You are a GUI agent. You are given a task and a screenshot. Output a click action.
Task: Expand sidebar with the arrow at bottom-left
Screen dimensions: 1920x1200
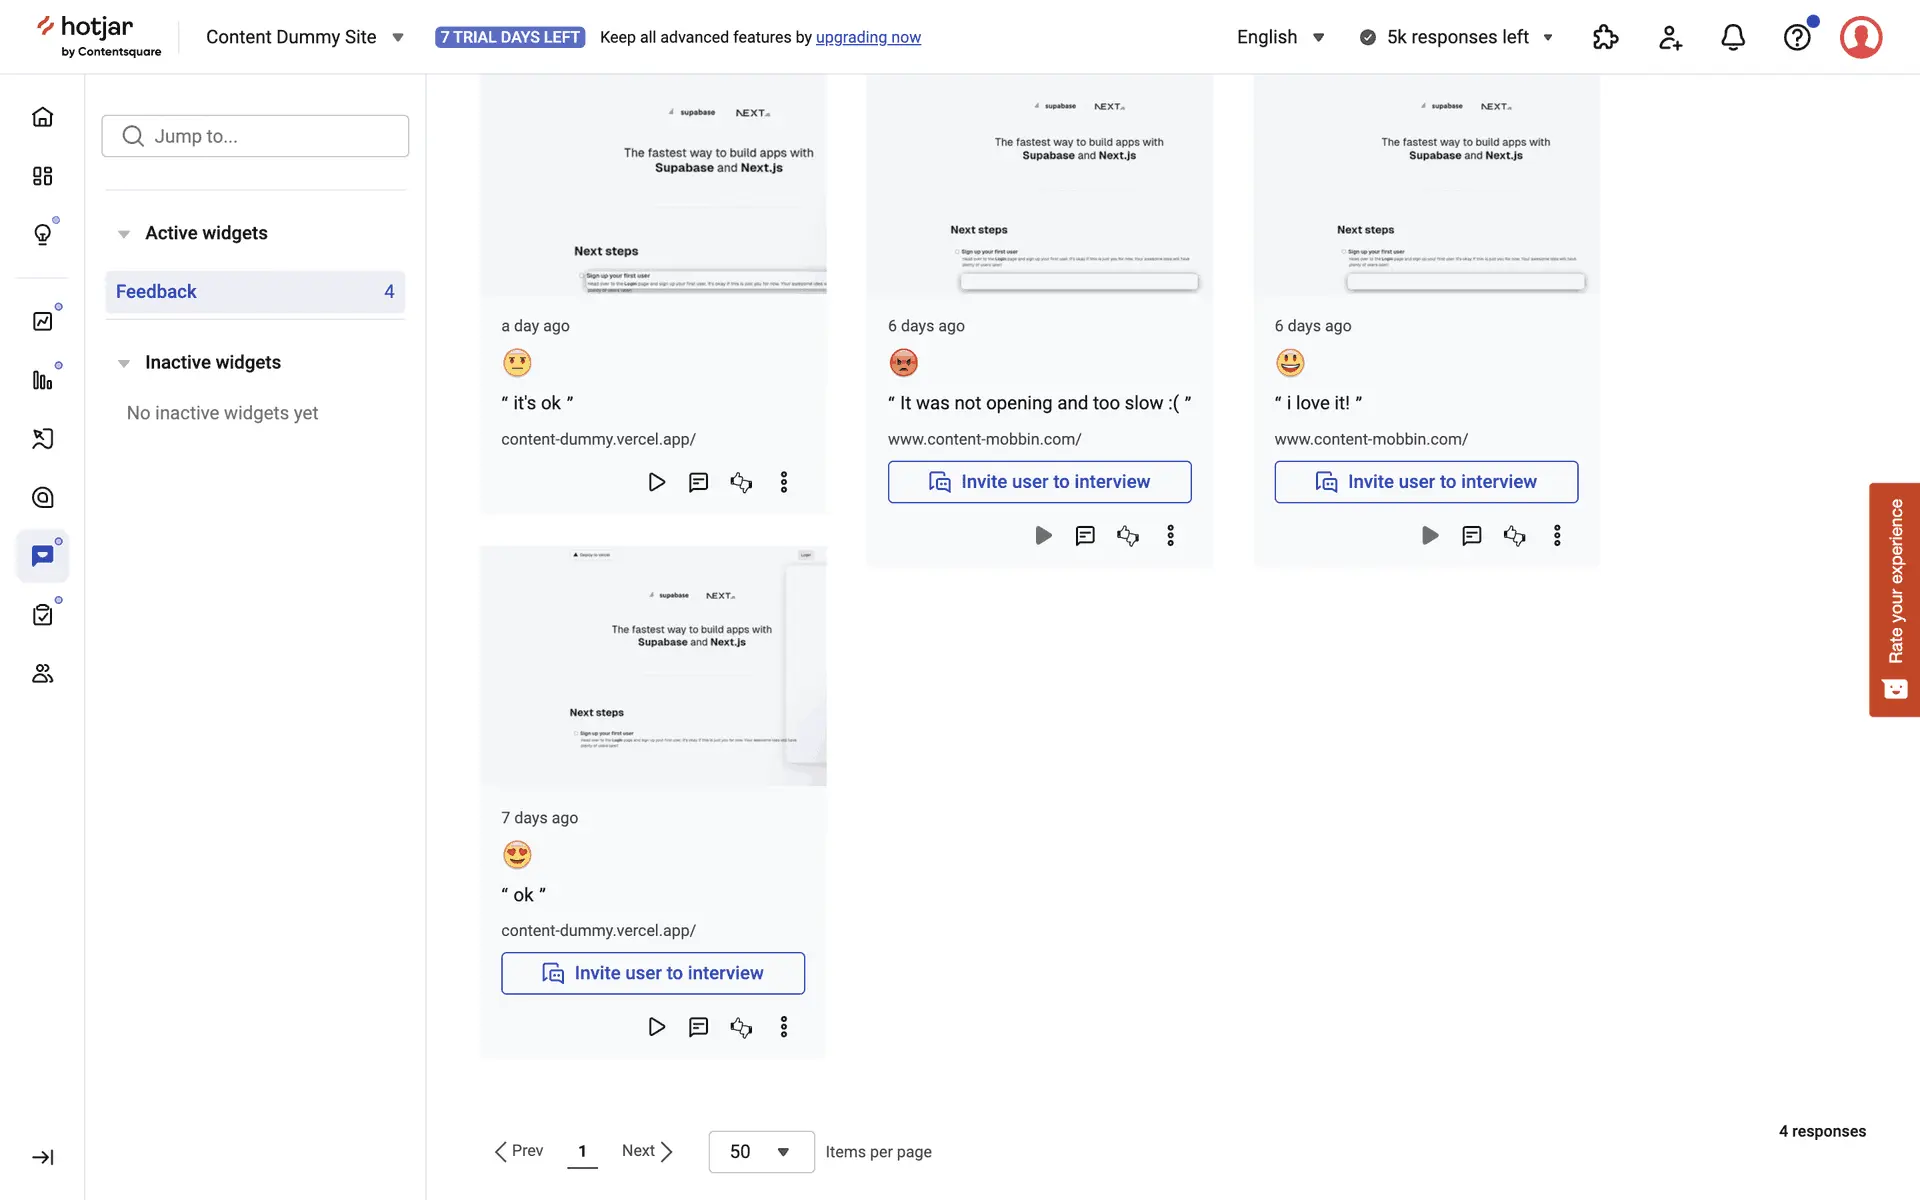[42, 1157]
